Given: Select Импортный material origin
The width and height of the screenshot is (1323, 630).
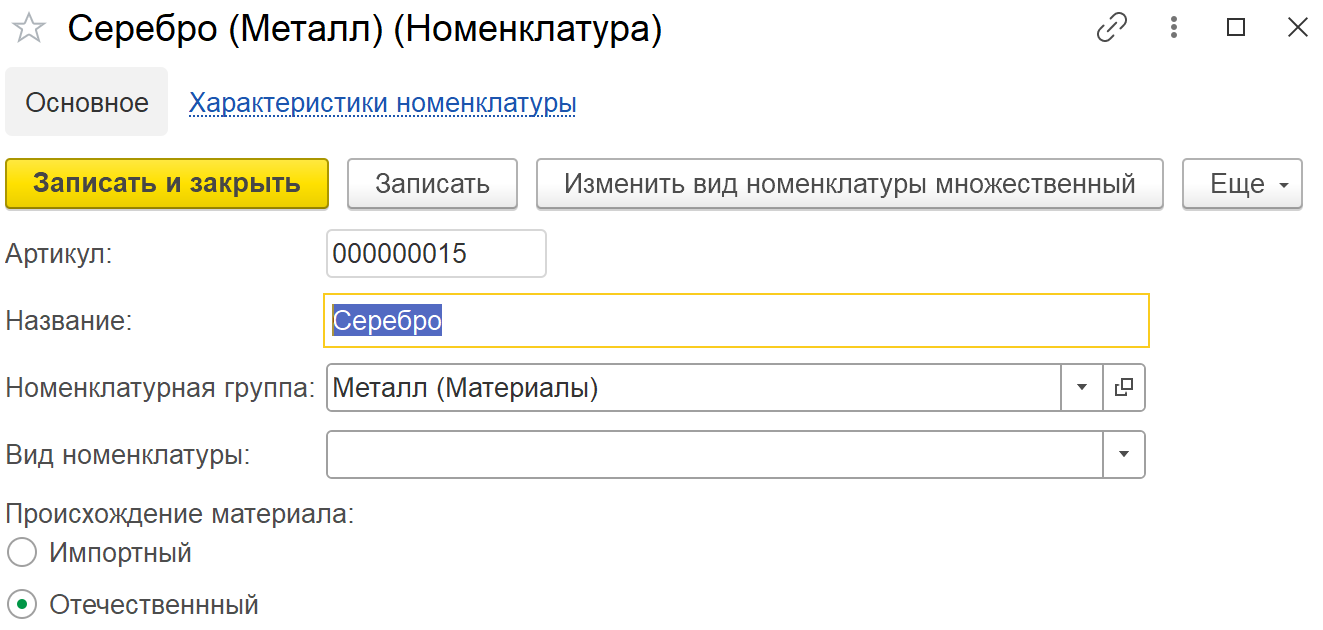Looking at the screenshot, I should point(21,552).
